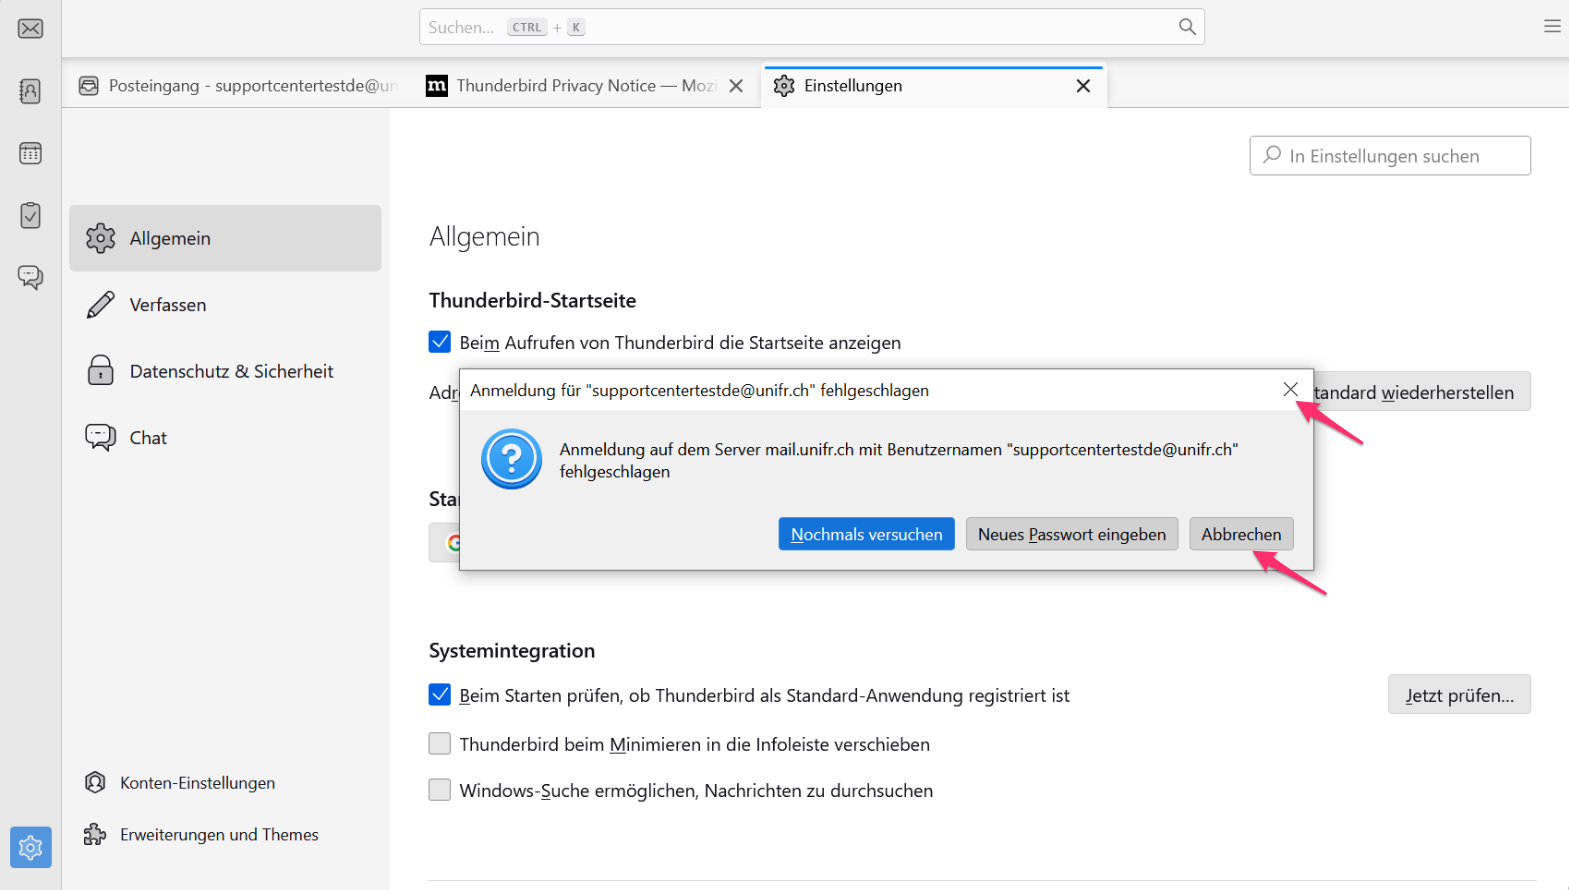
Task: Click the settings gear in spaces bar
Action: tap(30, 847)
